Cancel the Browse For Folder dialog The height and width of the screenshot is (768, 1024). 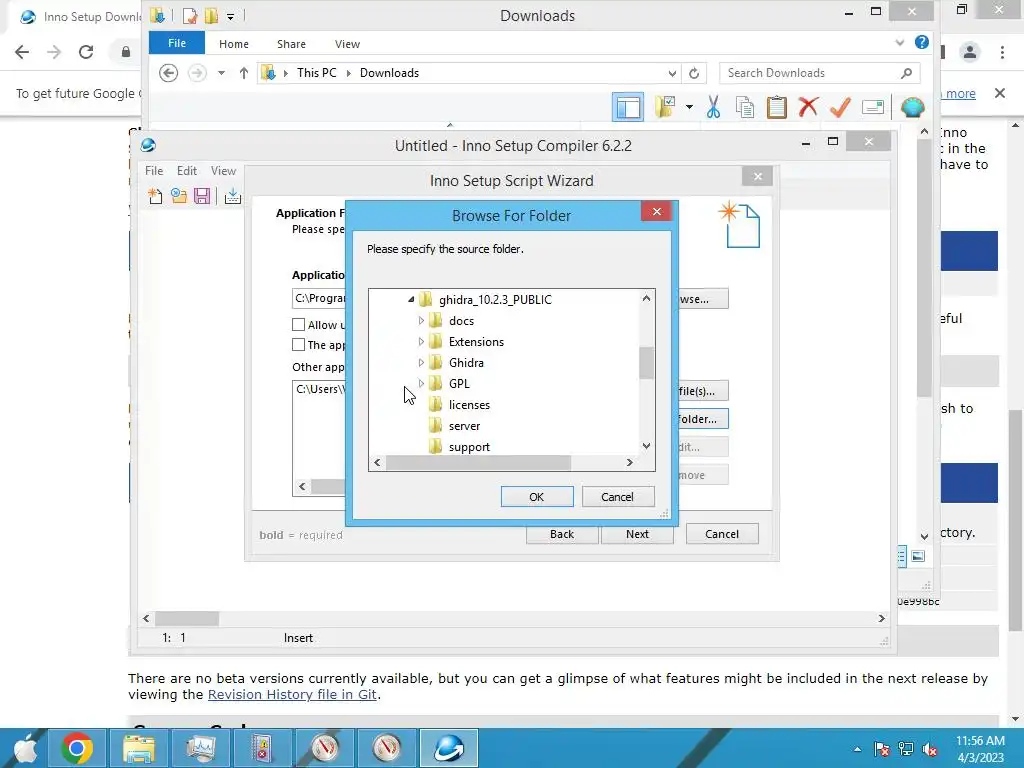point(617,497)
